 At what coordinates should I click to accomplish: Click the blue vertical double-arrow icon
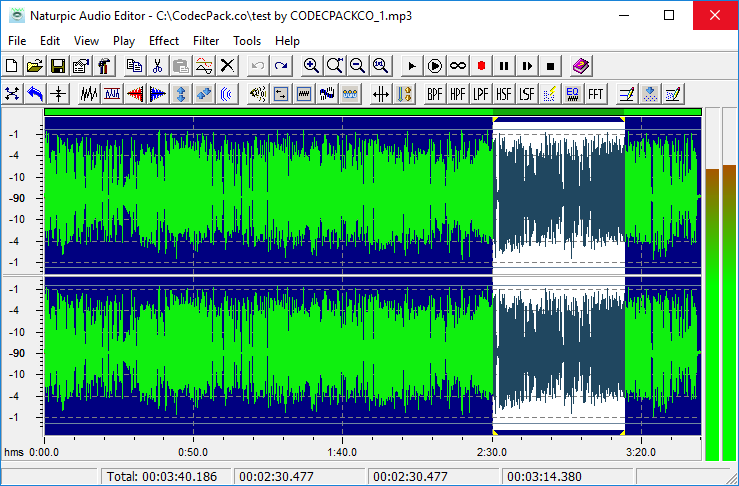[181, 94]
